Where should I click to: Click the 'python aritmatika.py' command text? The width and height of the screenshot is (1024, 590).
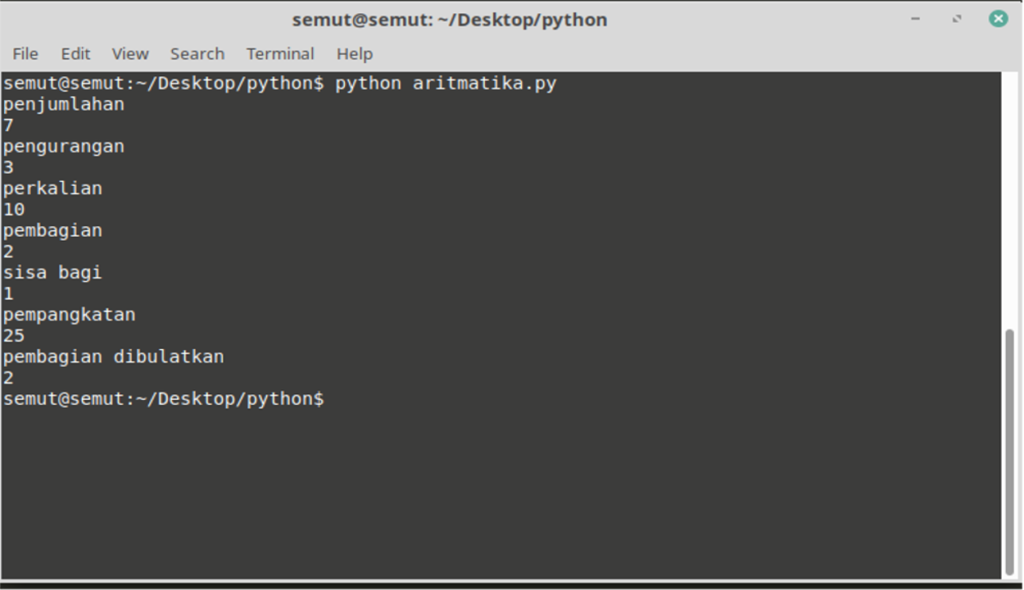445,84
